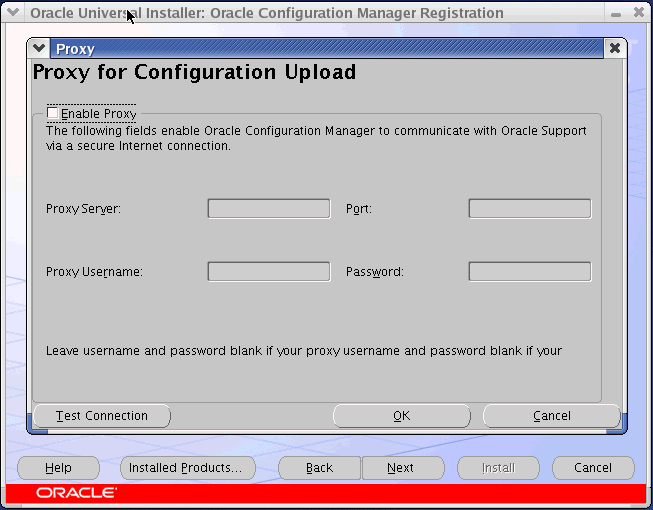
Task: Focus the Port text field
Action: [529, 209]
